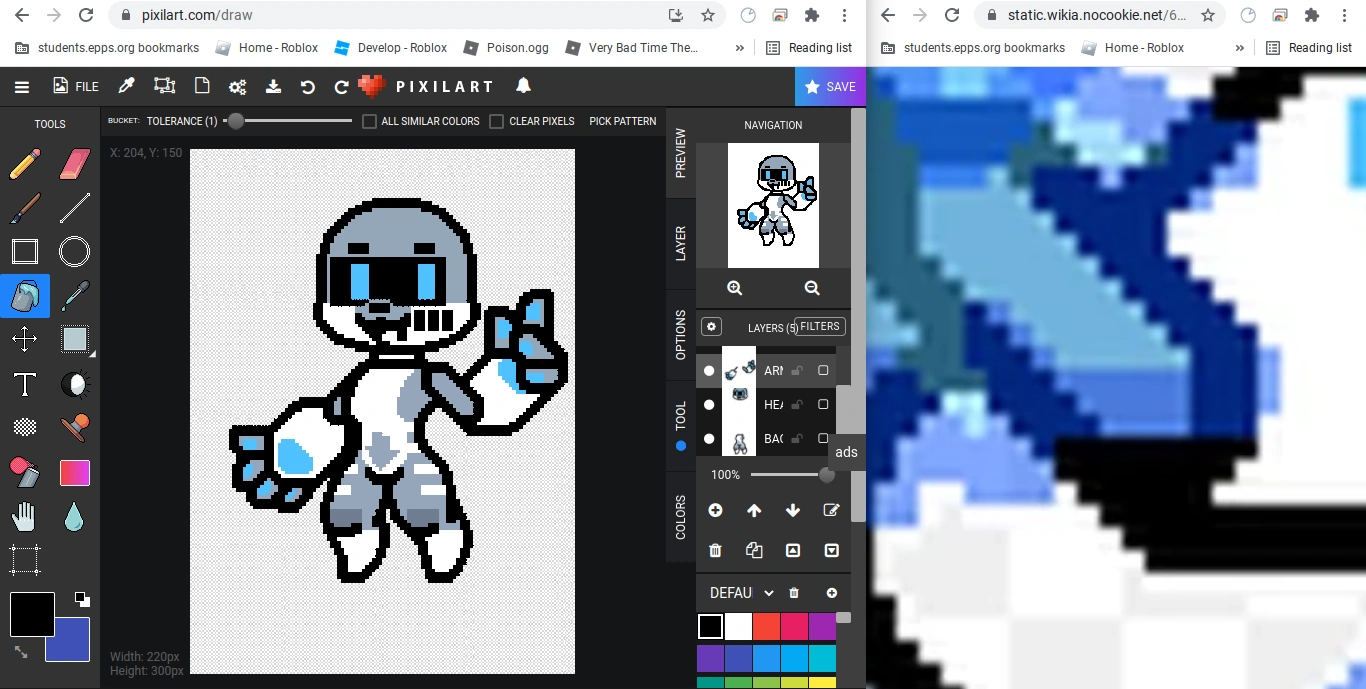Screen dimensions: 1366x689
Task: Open the notifications bell
Action: (x=523, y=86)
